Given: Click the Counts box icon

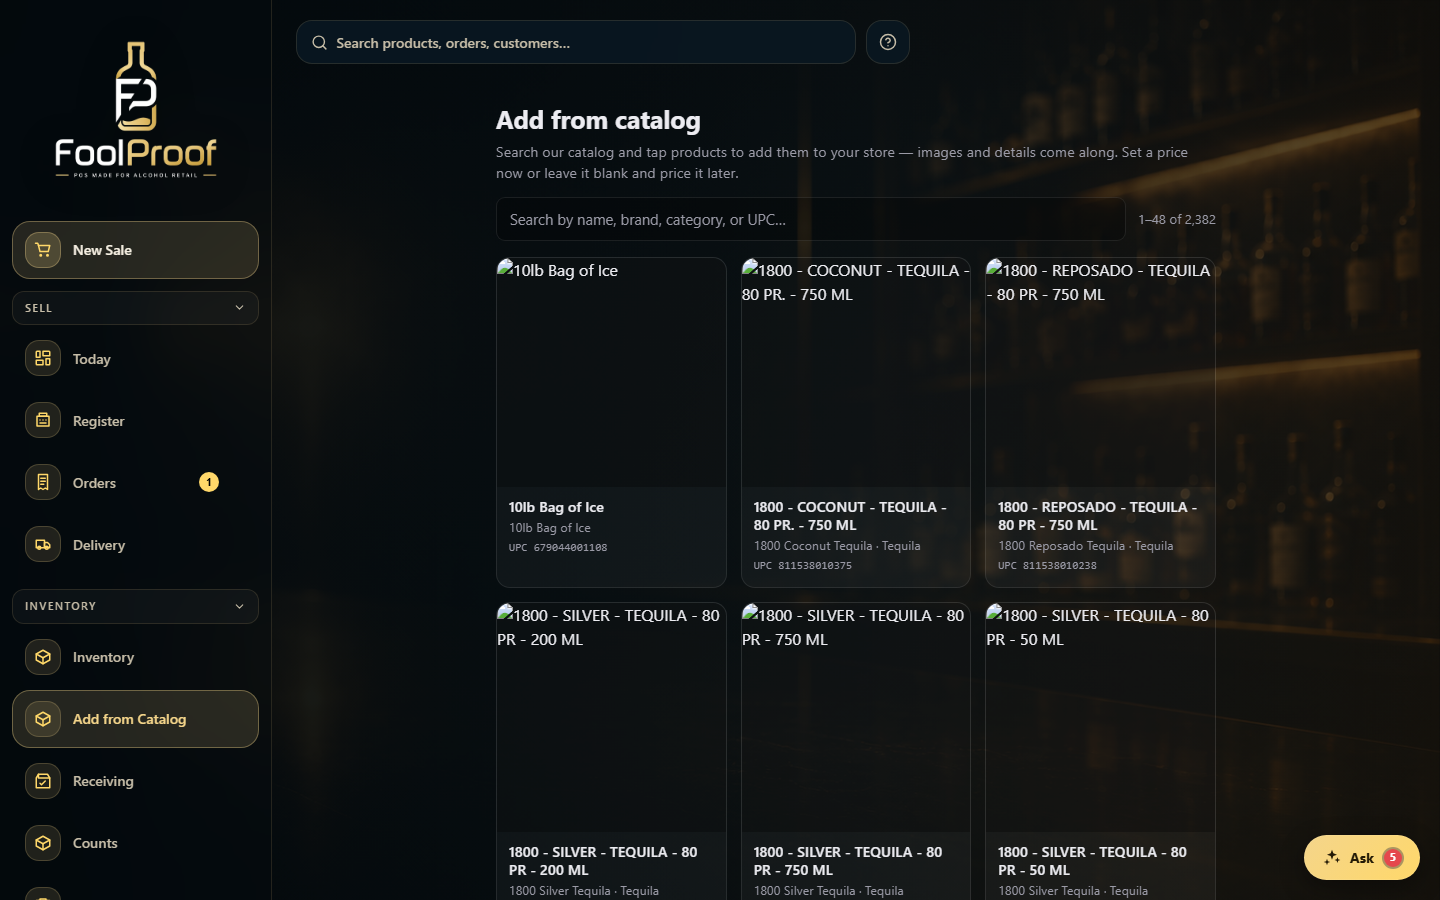Looking at the screenshot, I should coord(43,843).
